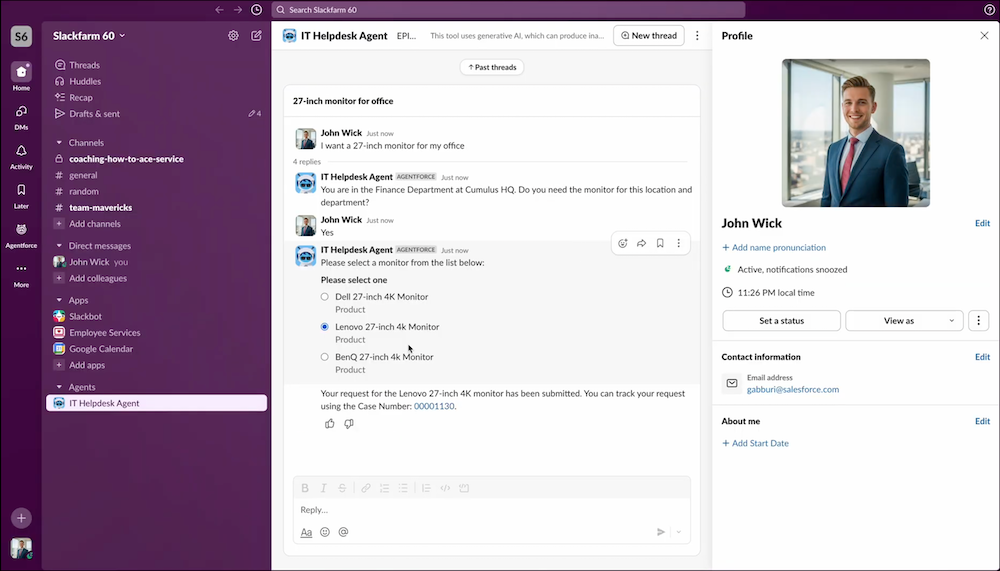The height and width of the screenshot is (571, 1000).
Task: Click the Reply message input field
Action: click(x=492, y=510)
